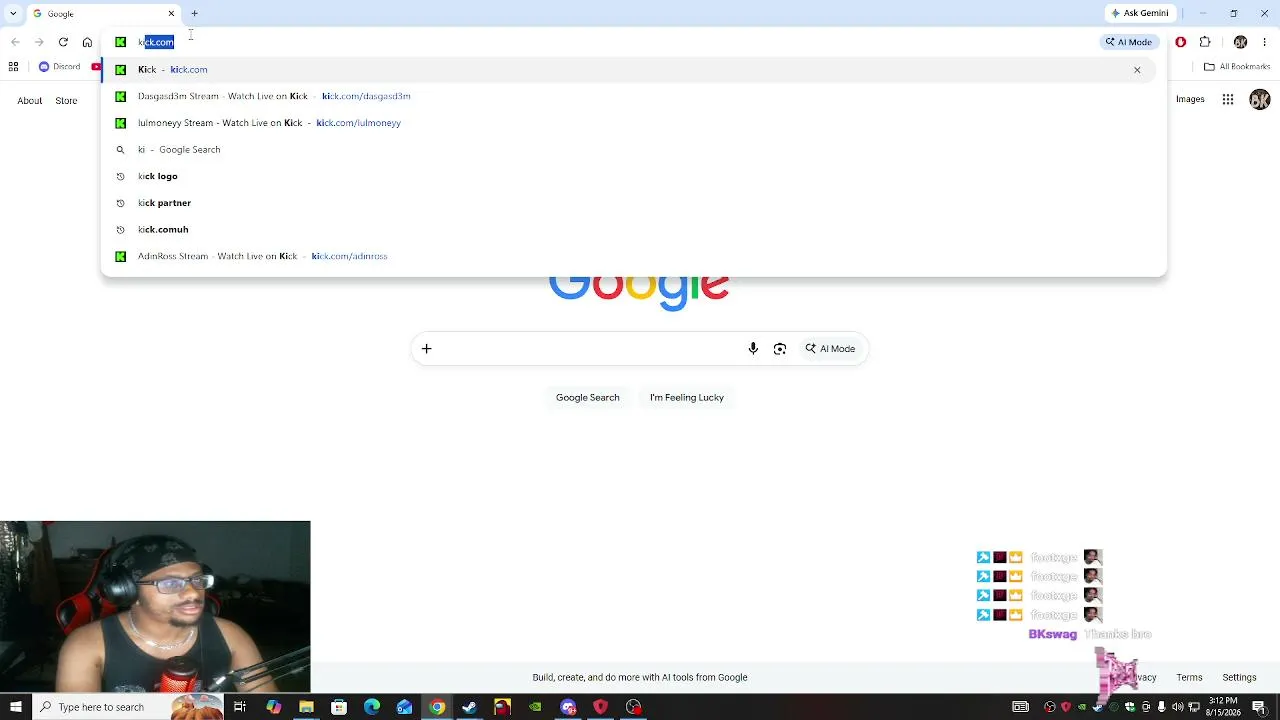Open the Google account avatar

[x=1260, y=99]
